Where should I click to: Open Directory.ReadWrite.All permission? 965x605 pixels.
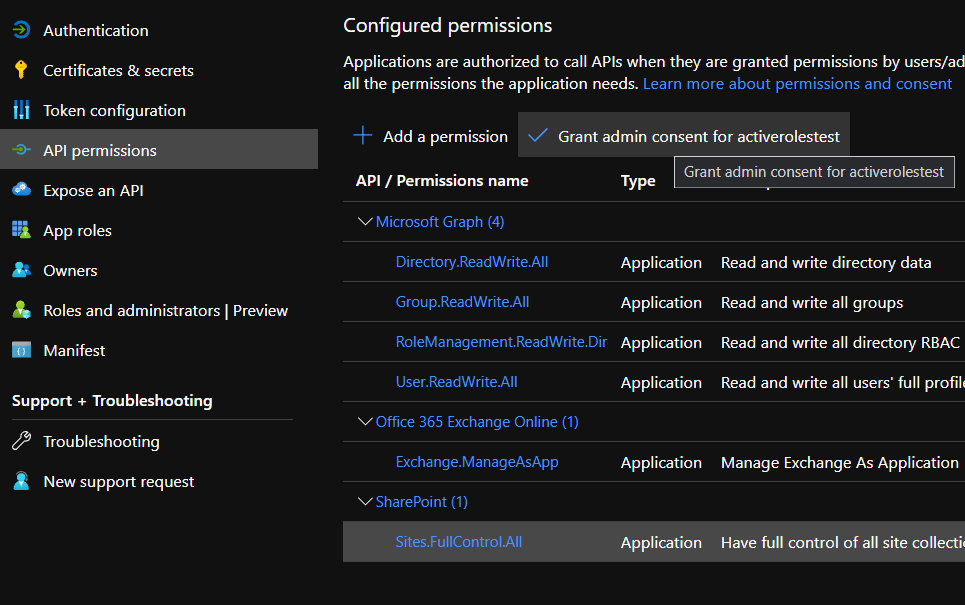click(471, 262)
